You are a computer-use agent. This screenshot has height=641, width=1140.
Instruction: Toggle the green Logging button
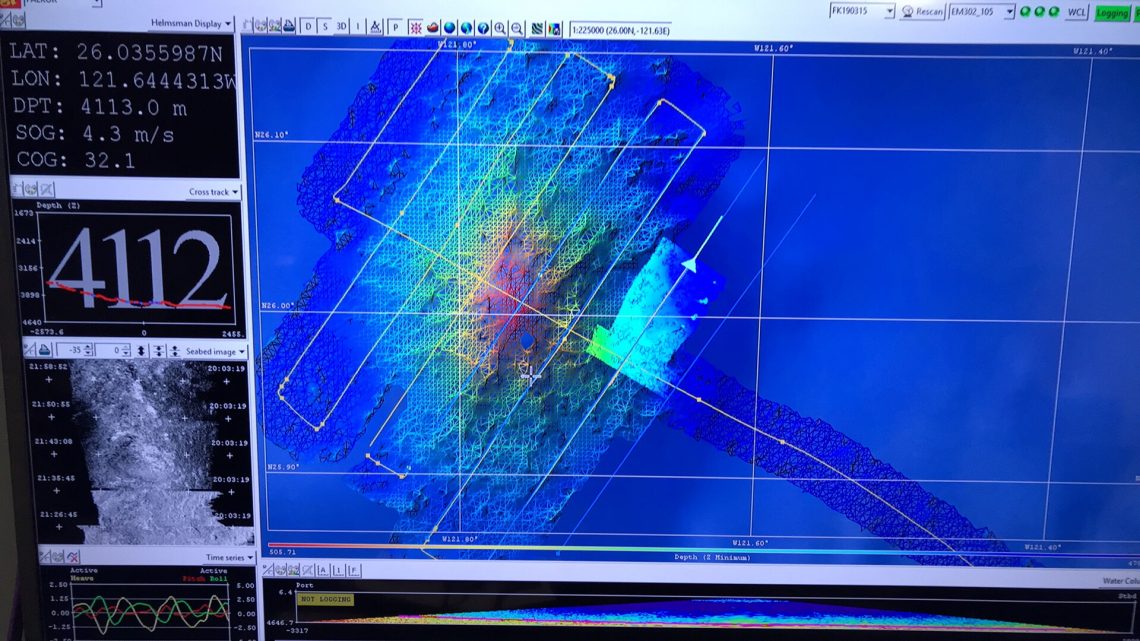1112,13
